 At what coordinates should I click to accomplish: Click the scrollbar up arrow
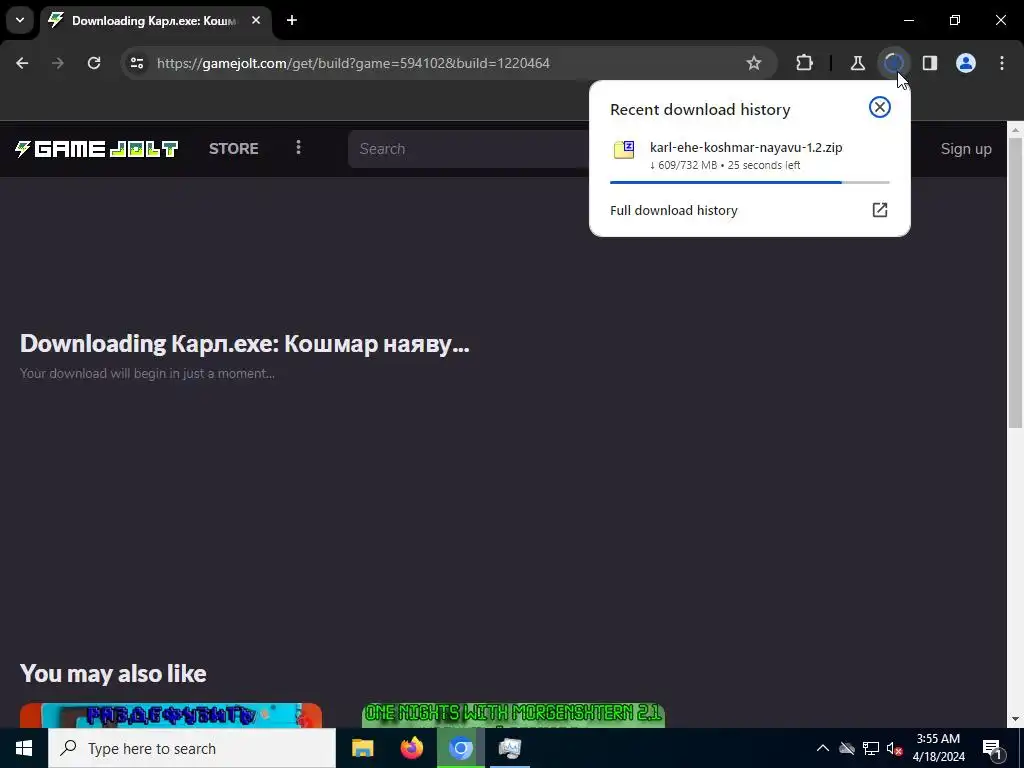1016,130
